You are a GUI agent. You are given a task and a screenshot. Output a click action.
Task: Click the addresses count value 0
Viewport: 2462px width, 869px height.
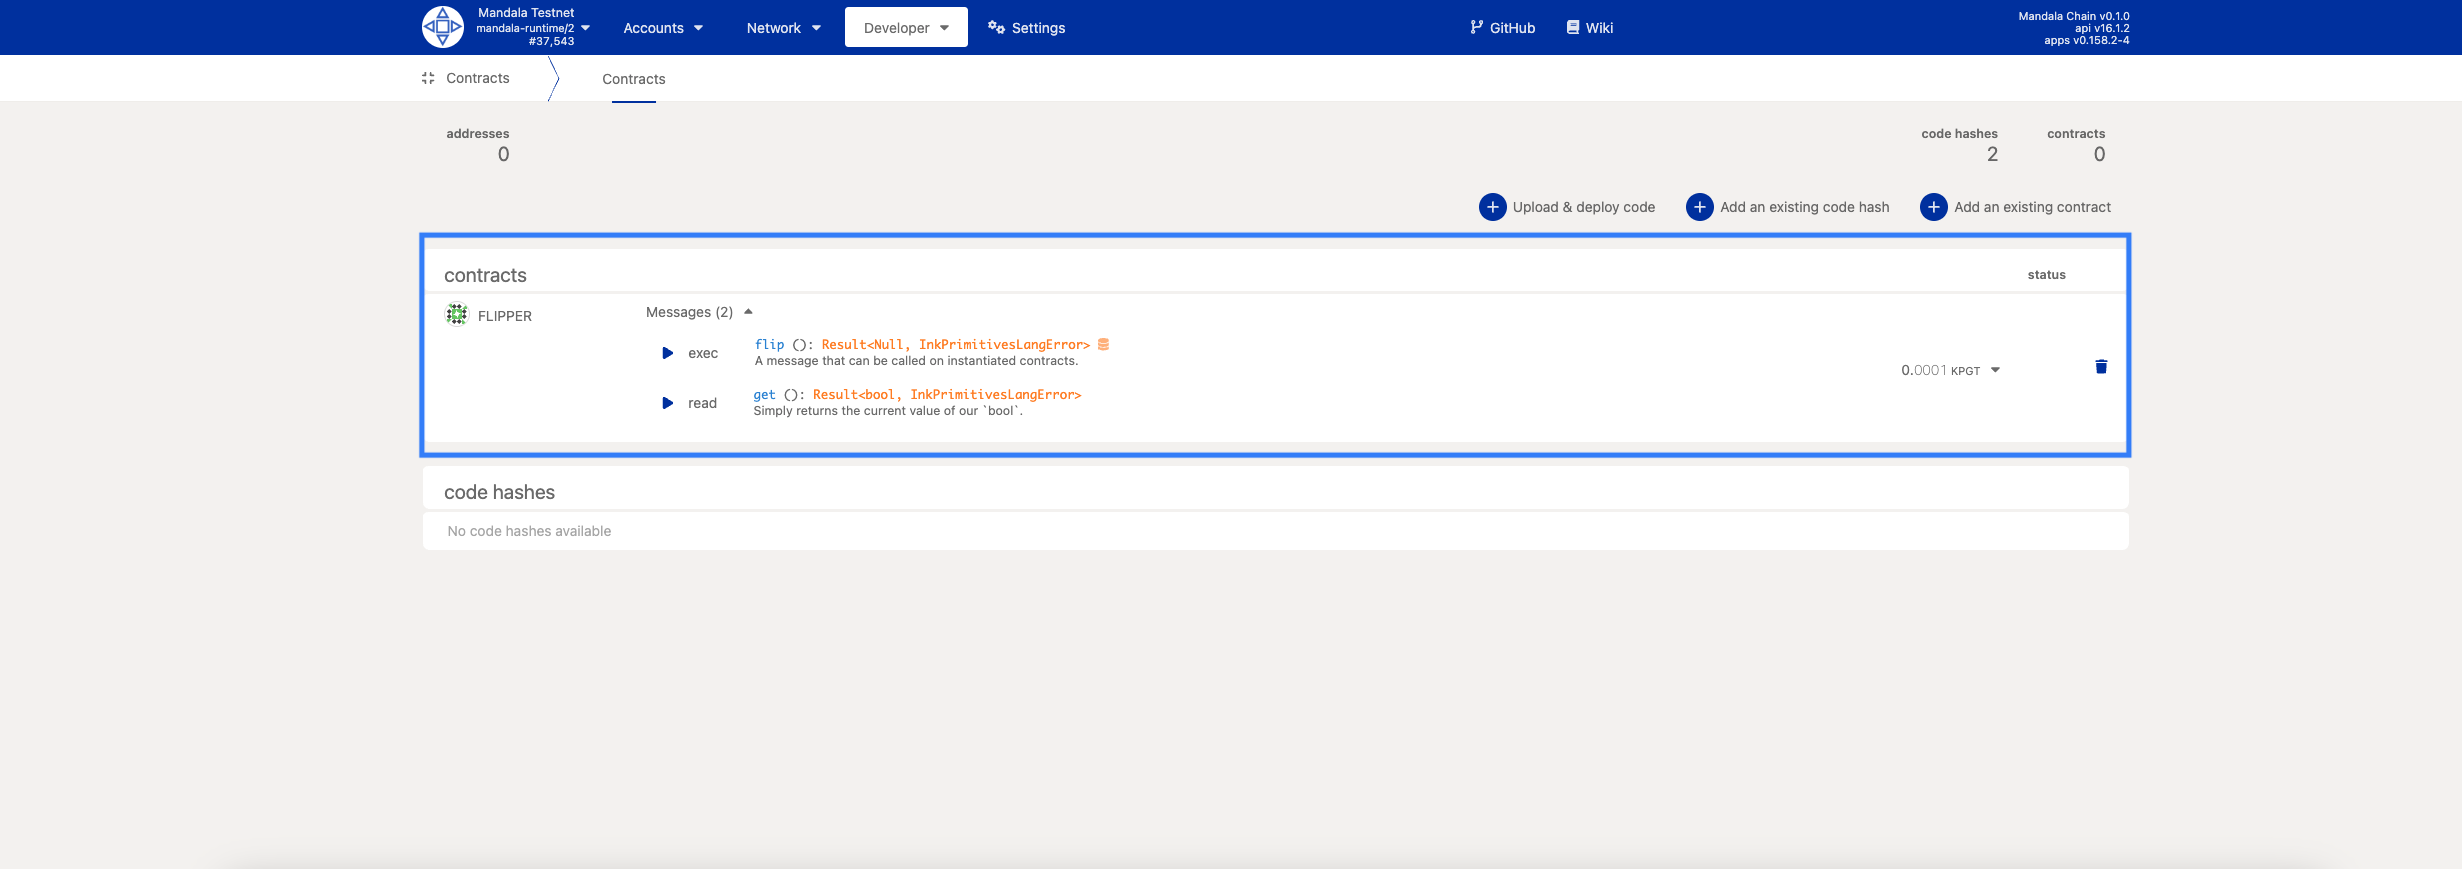pyautogui.click(x=503, y=154)
